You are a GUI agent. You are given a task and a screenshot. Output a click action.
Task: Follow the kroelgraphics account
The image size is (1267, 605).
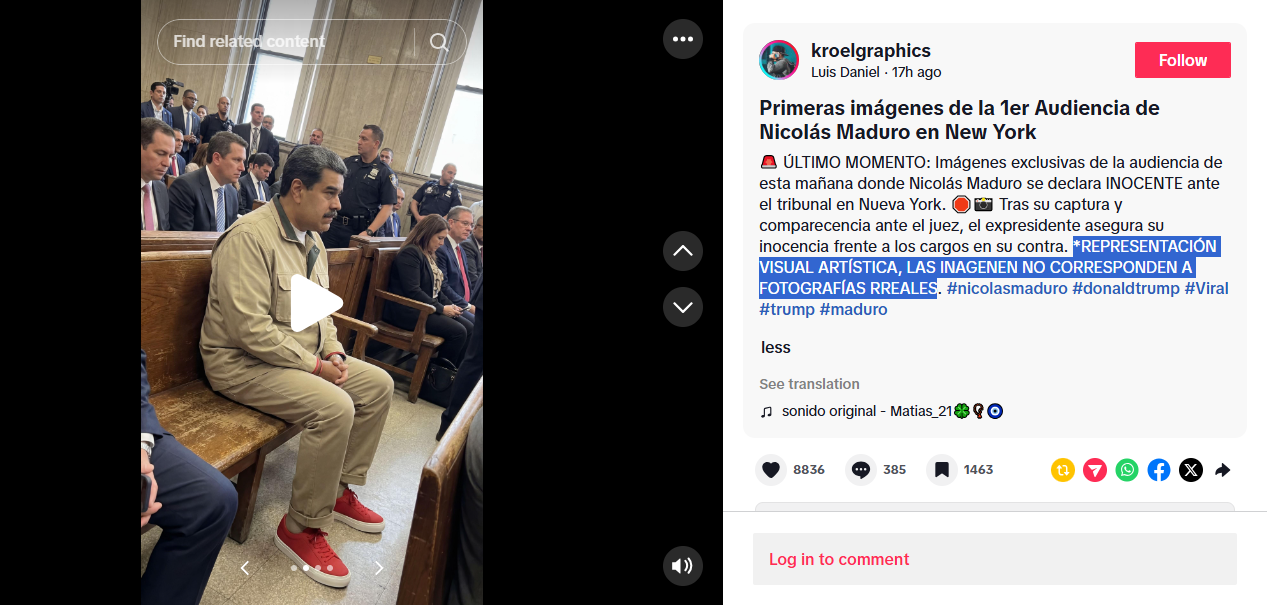[x=1183, y=60]
